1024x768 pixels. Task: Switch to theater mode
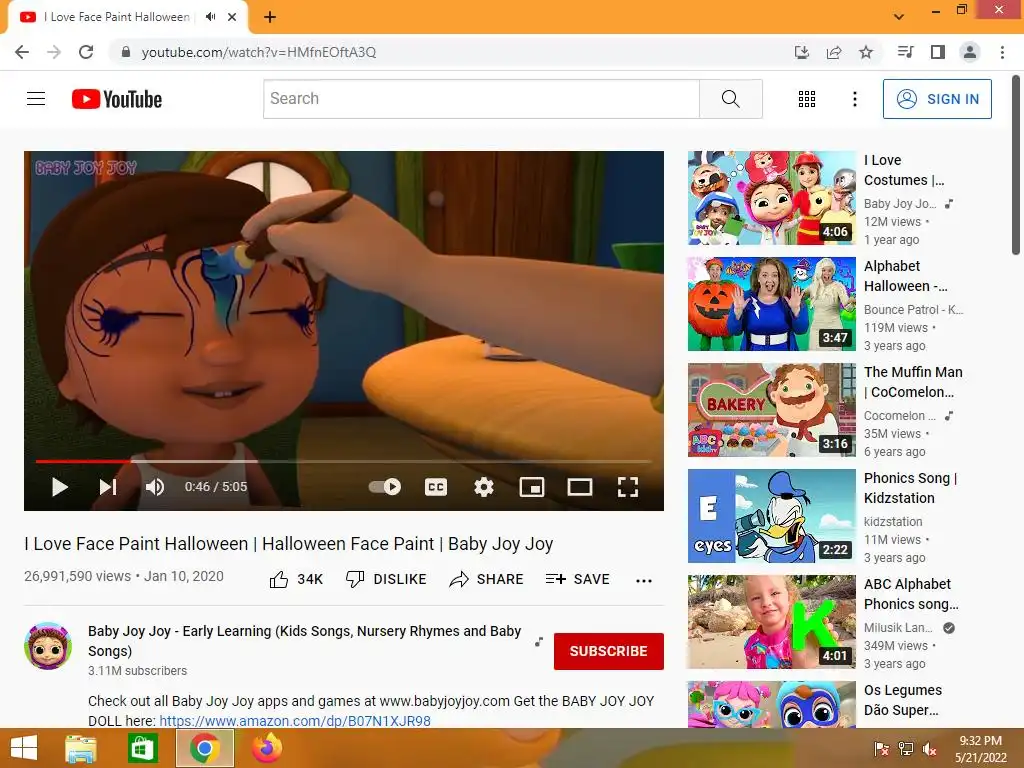point(580,487)
